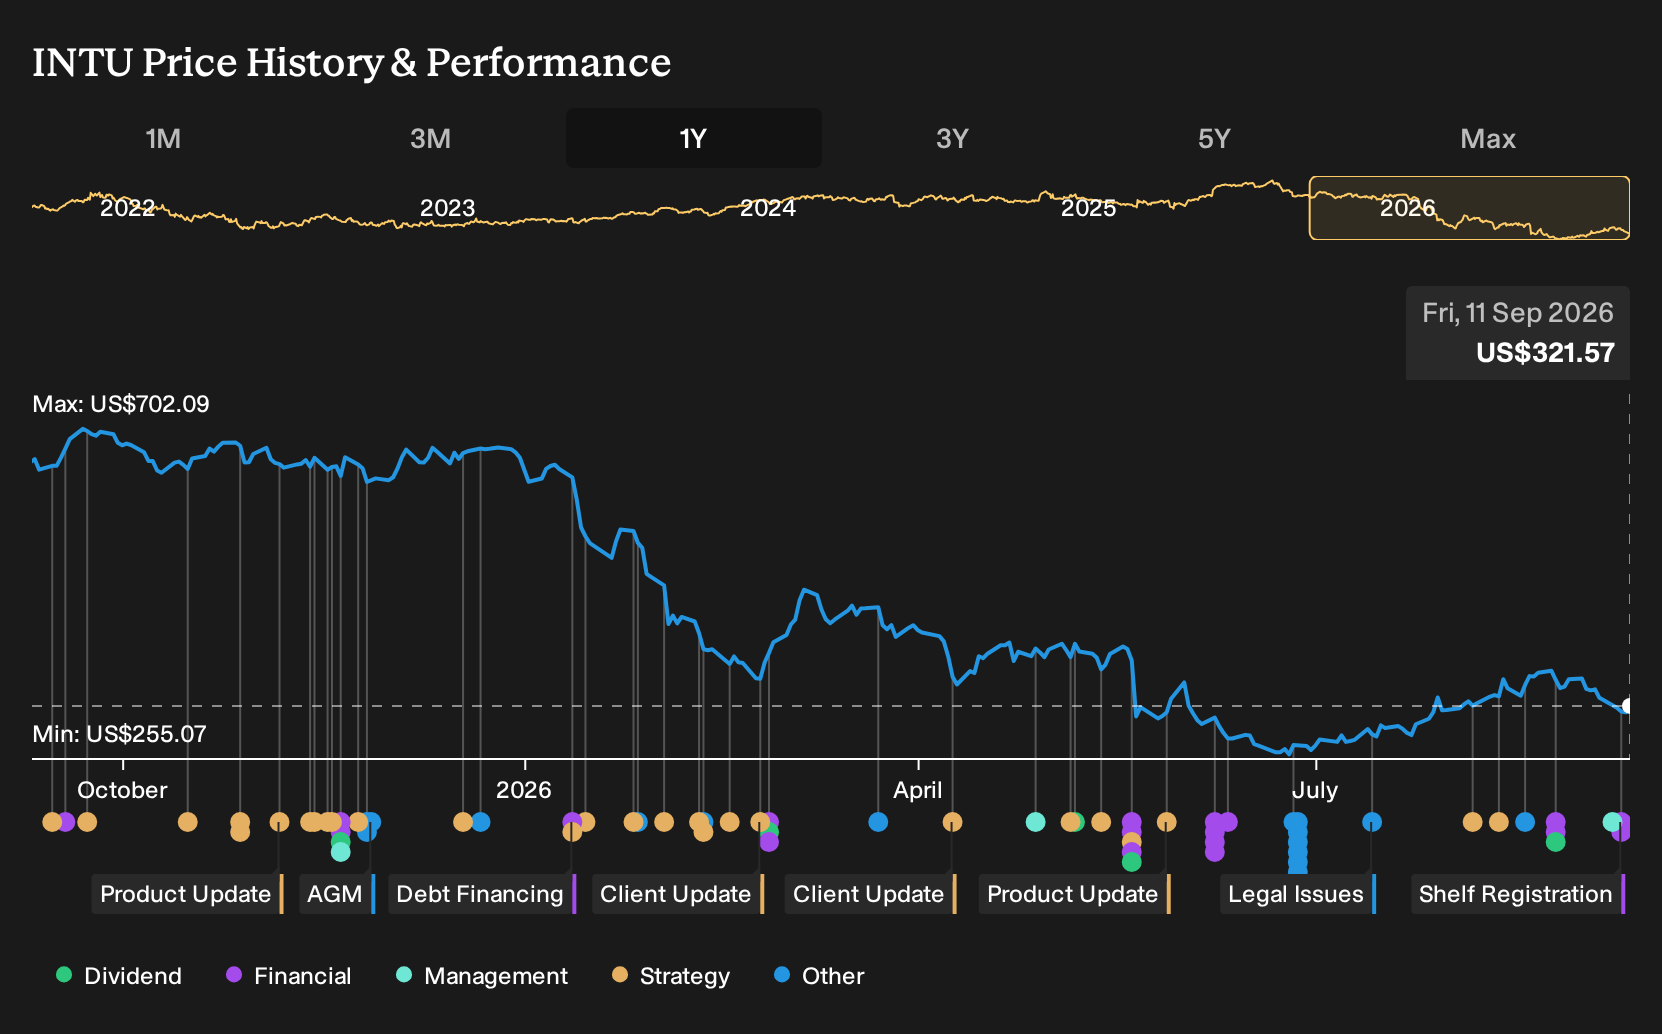Select the 3M time range tab
The width and height of the screenshot is (1662, 1034).
click(x=430, y=138)
